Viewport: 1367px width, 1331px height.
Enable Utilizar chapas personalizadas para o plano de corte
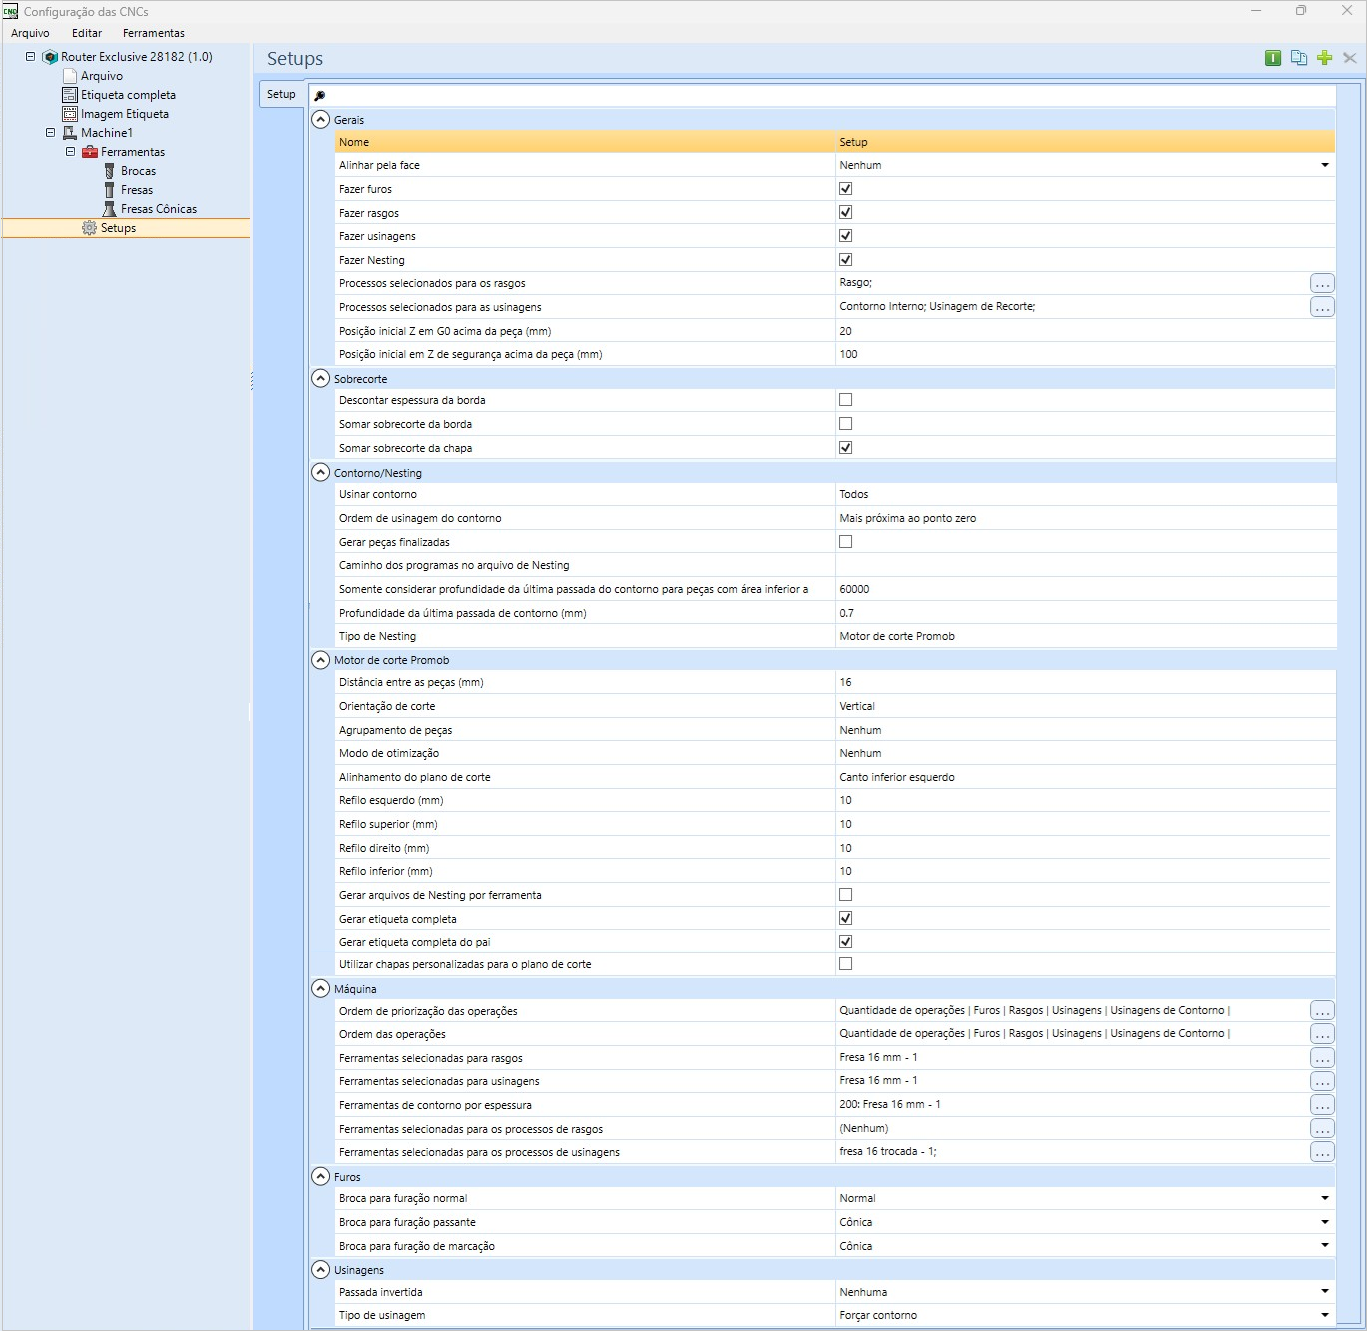pos(846,964)
